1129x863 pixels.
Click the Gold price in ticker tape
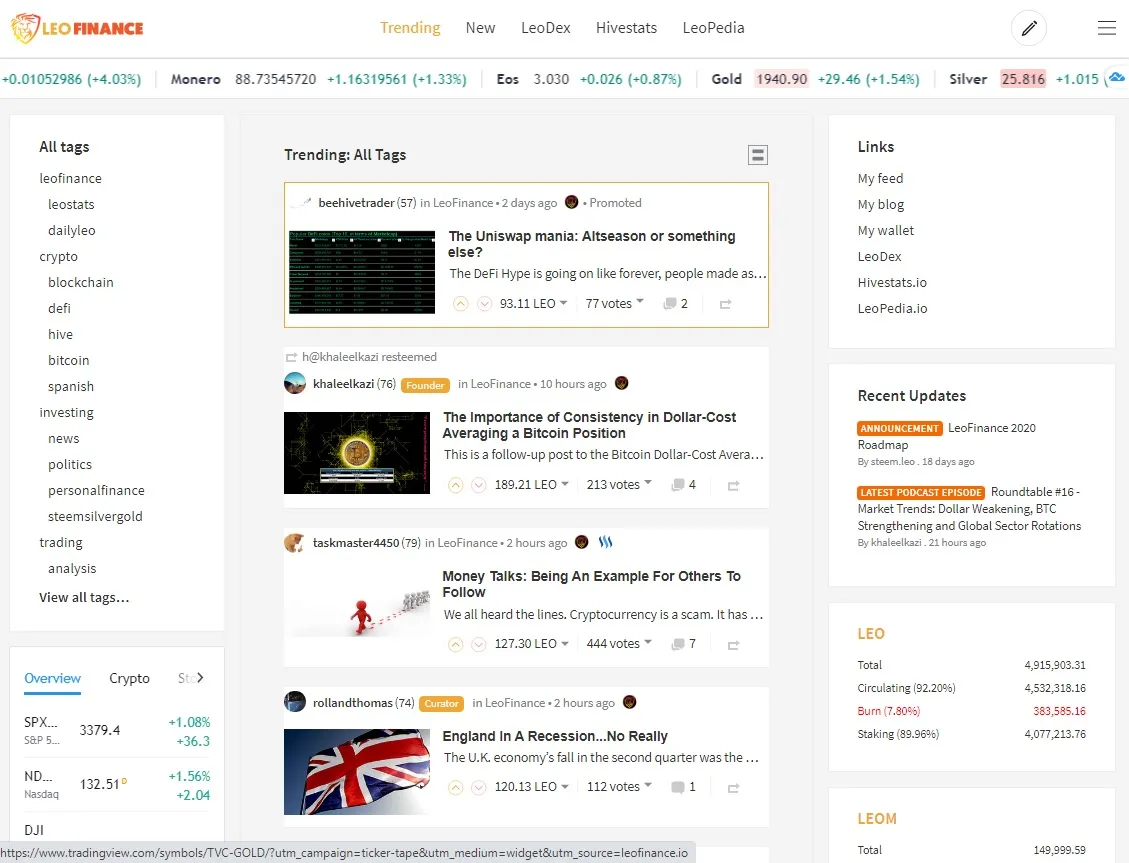point(781,79)
